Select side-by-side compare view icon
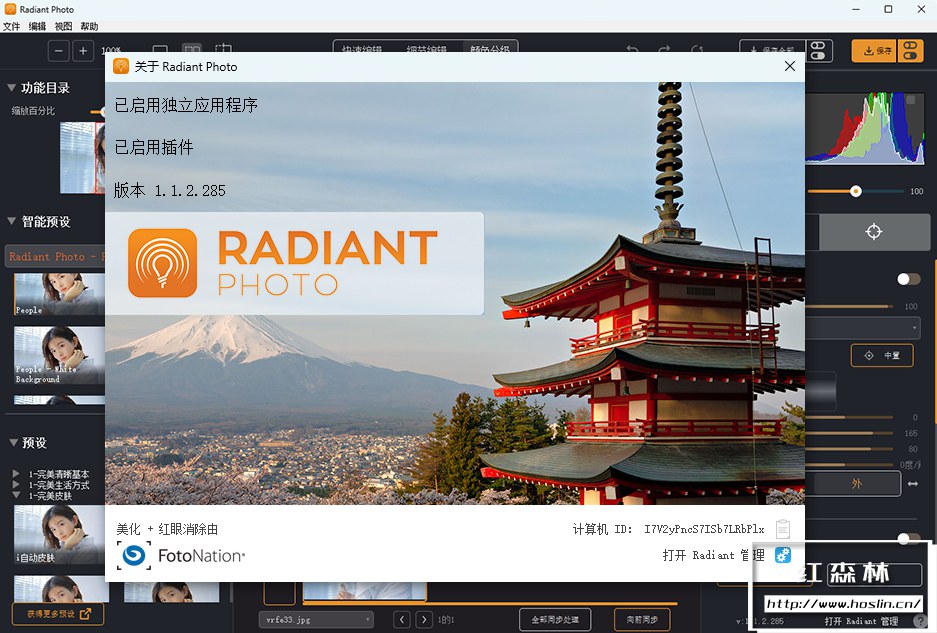Screen dimensions: 937x633 pyautogui.click(x=191, y=48)
